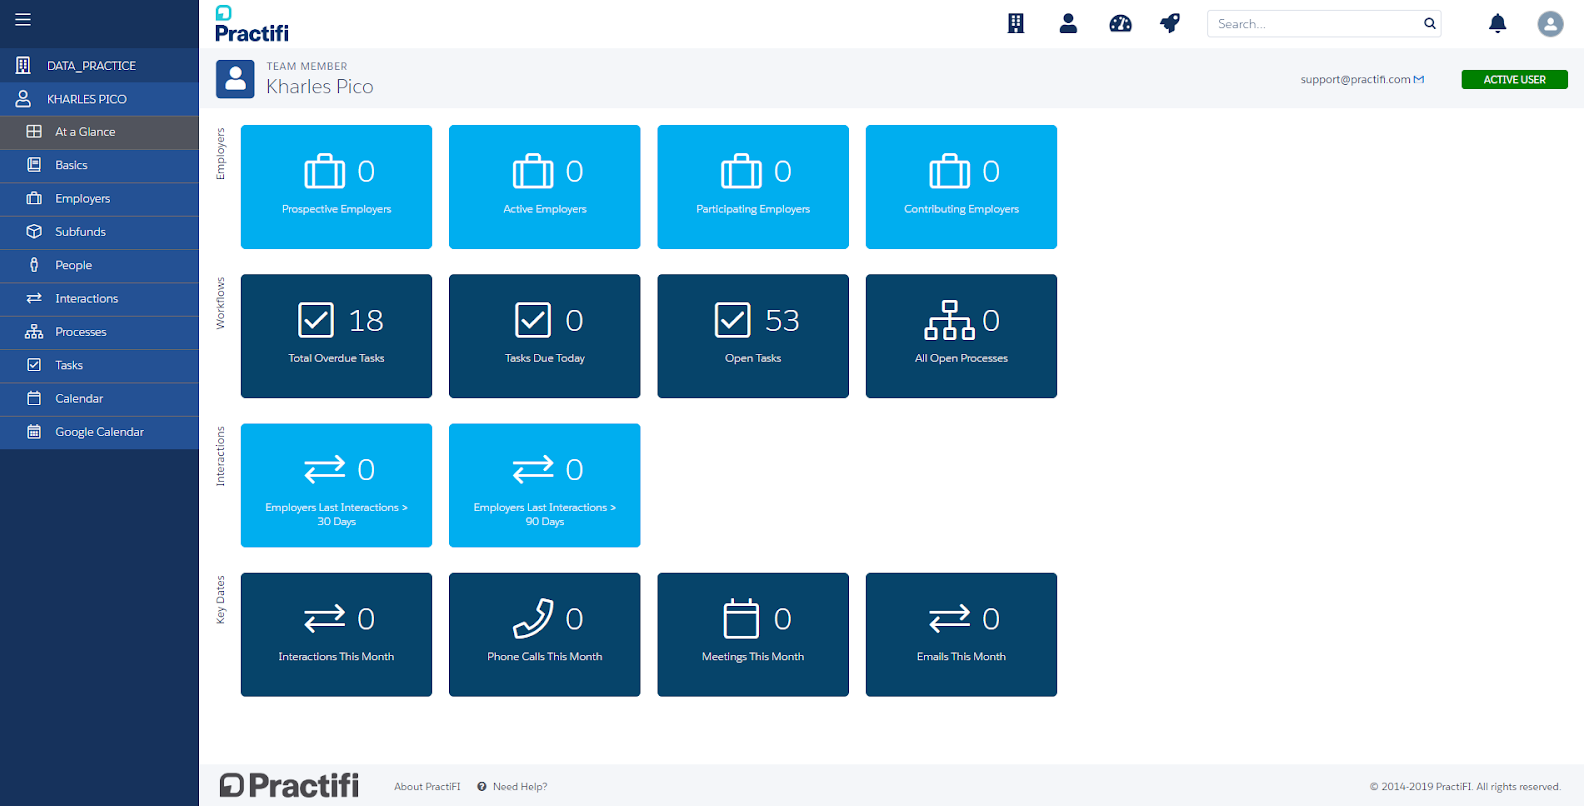Click the ACTIVE USER button
The height and width of the screenshot is (806, 1584).
coord(1514,79)
